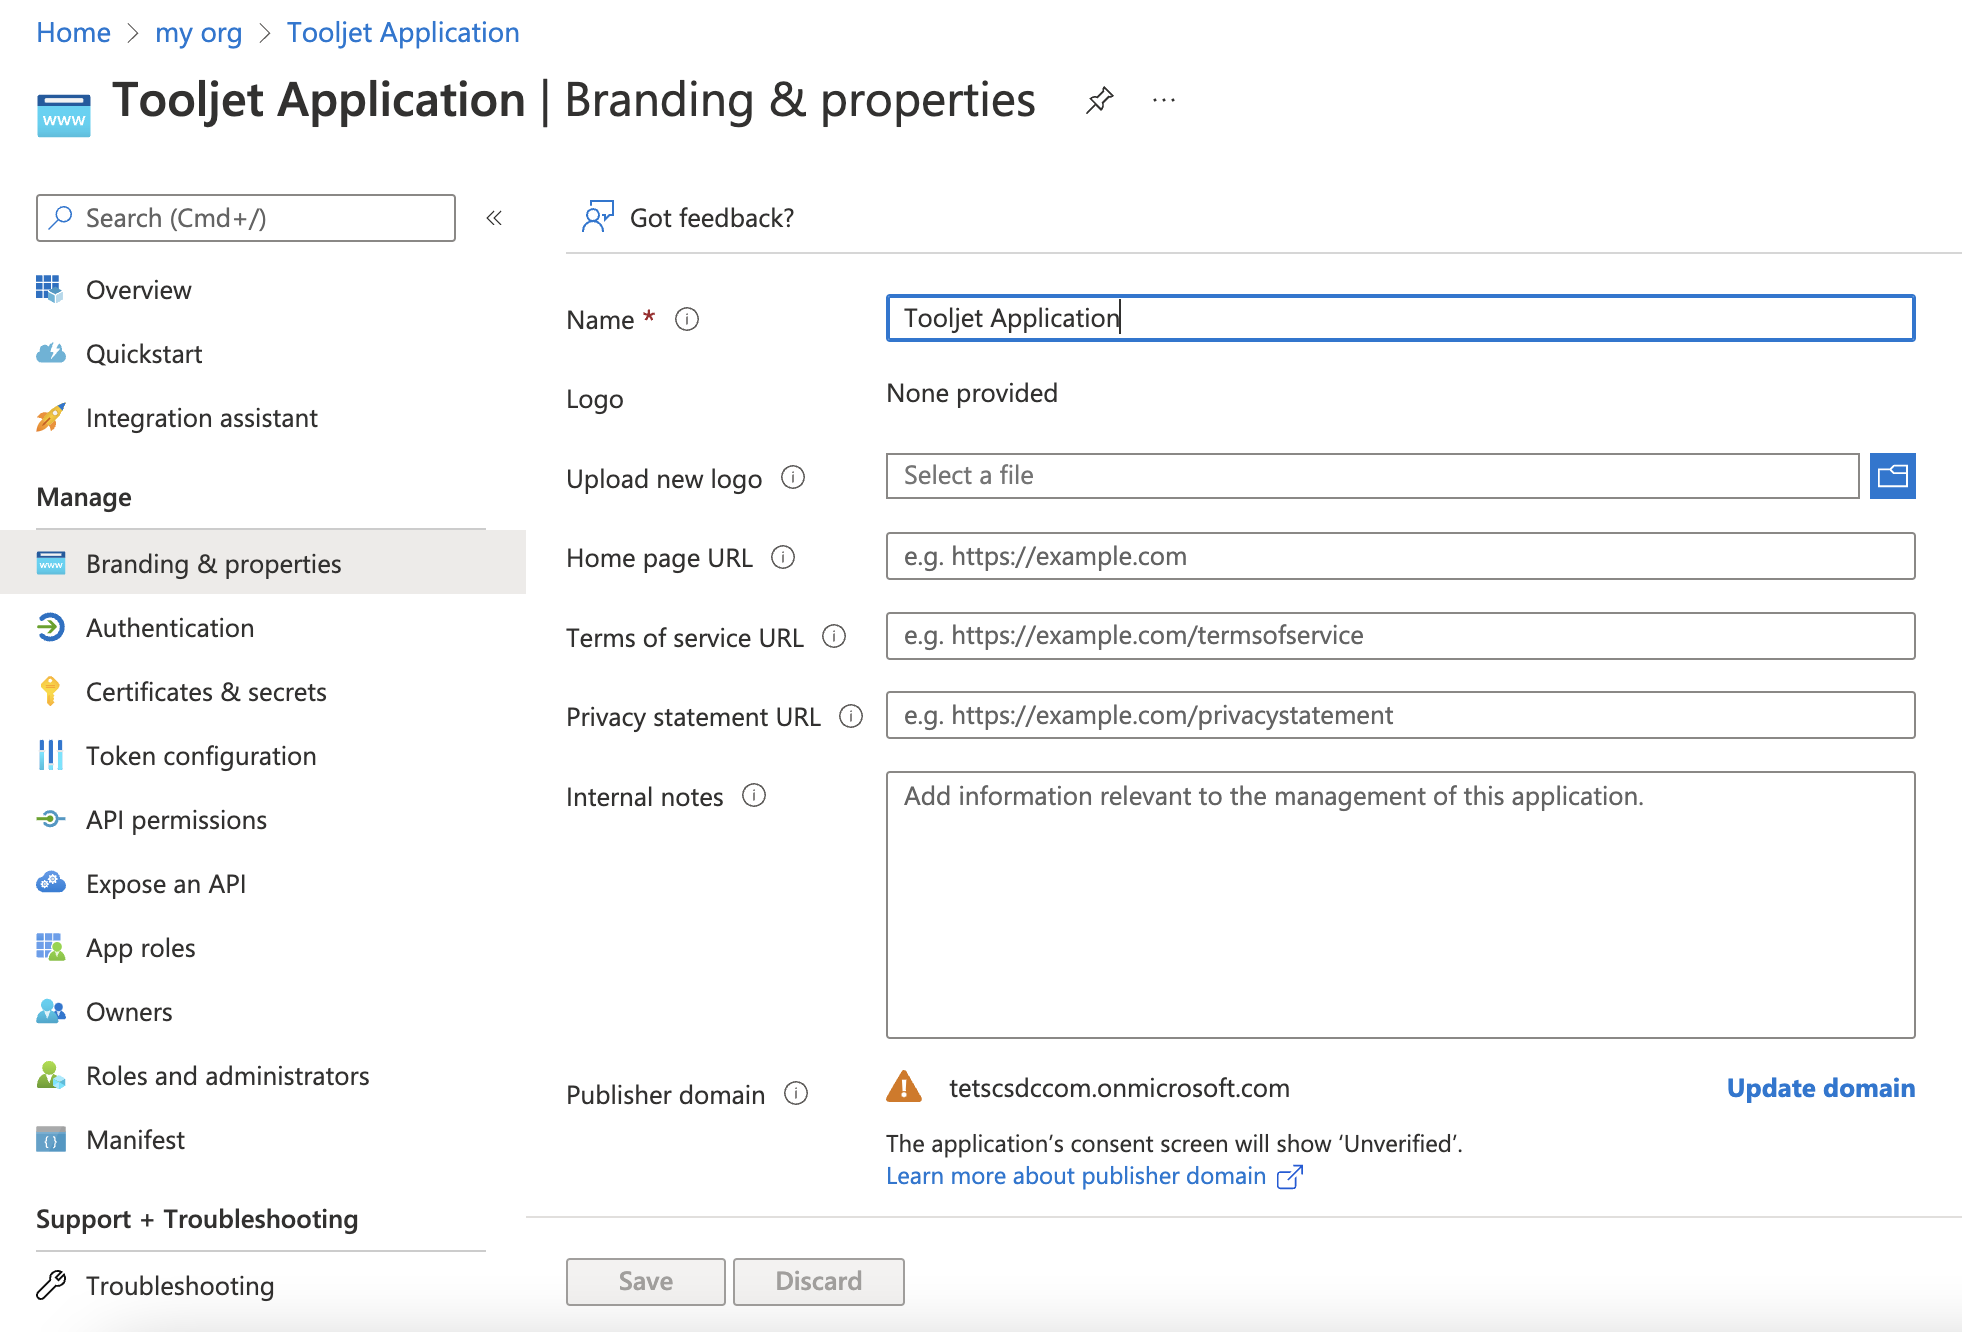This screenshot has width=1962, height=1332.
Task: Click the Privacy statement URL field
Action: tap(1400, 715)
